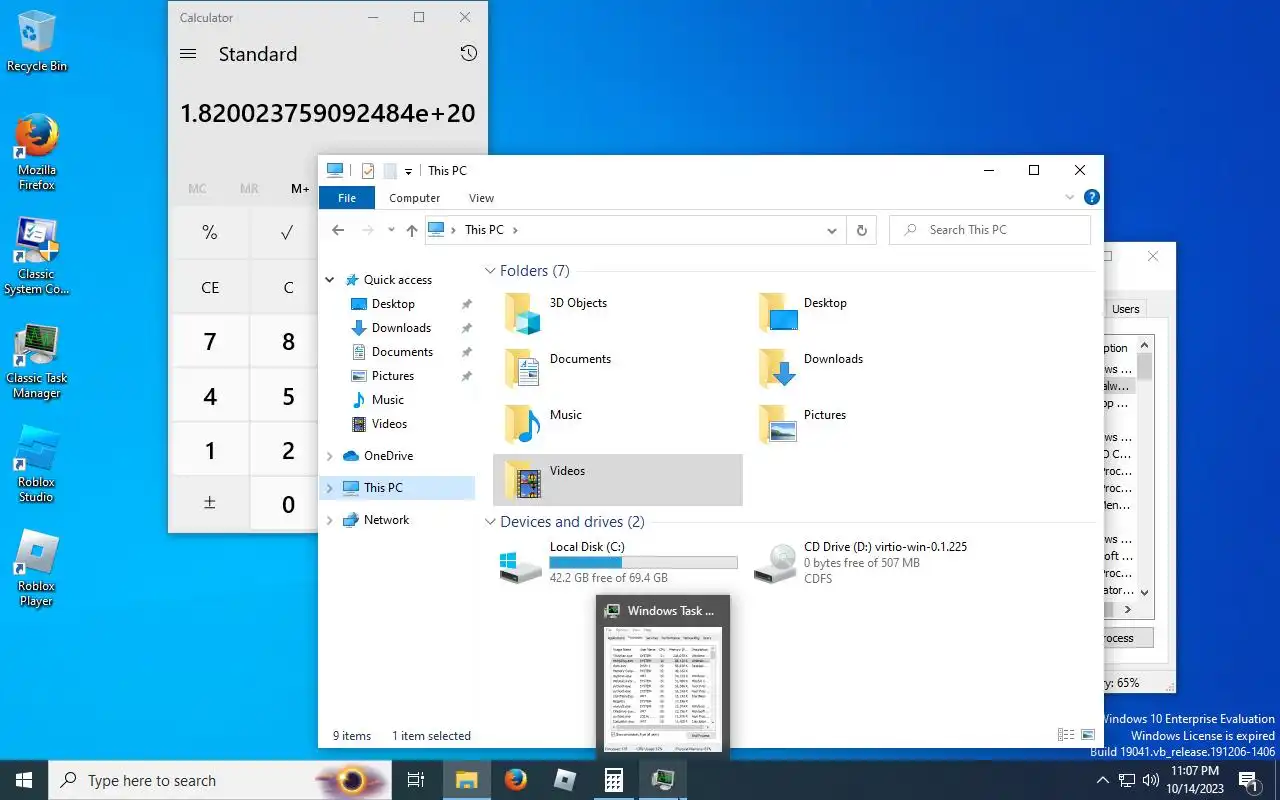The width and height of the screenshot is (1280, 800).
Task: Open Classic System Config desktop shortcut
Action: (x=37, y=256)
